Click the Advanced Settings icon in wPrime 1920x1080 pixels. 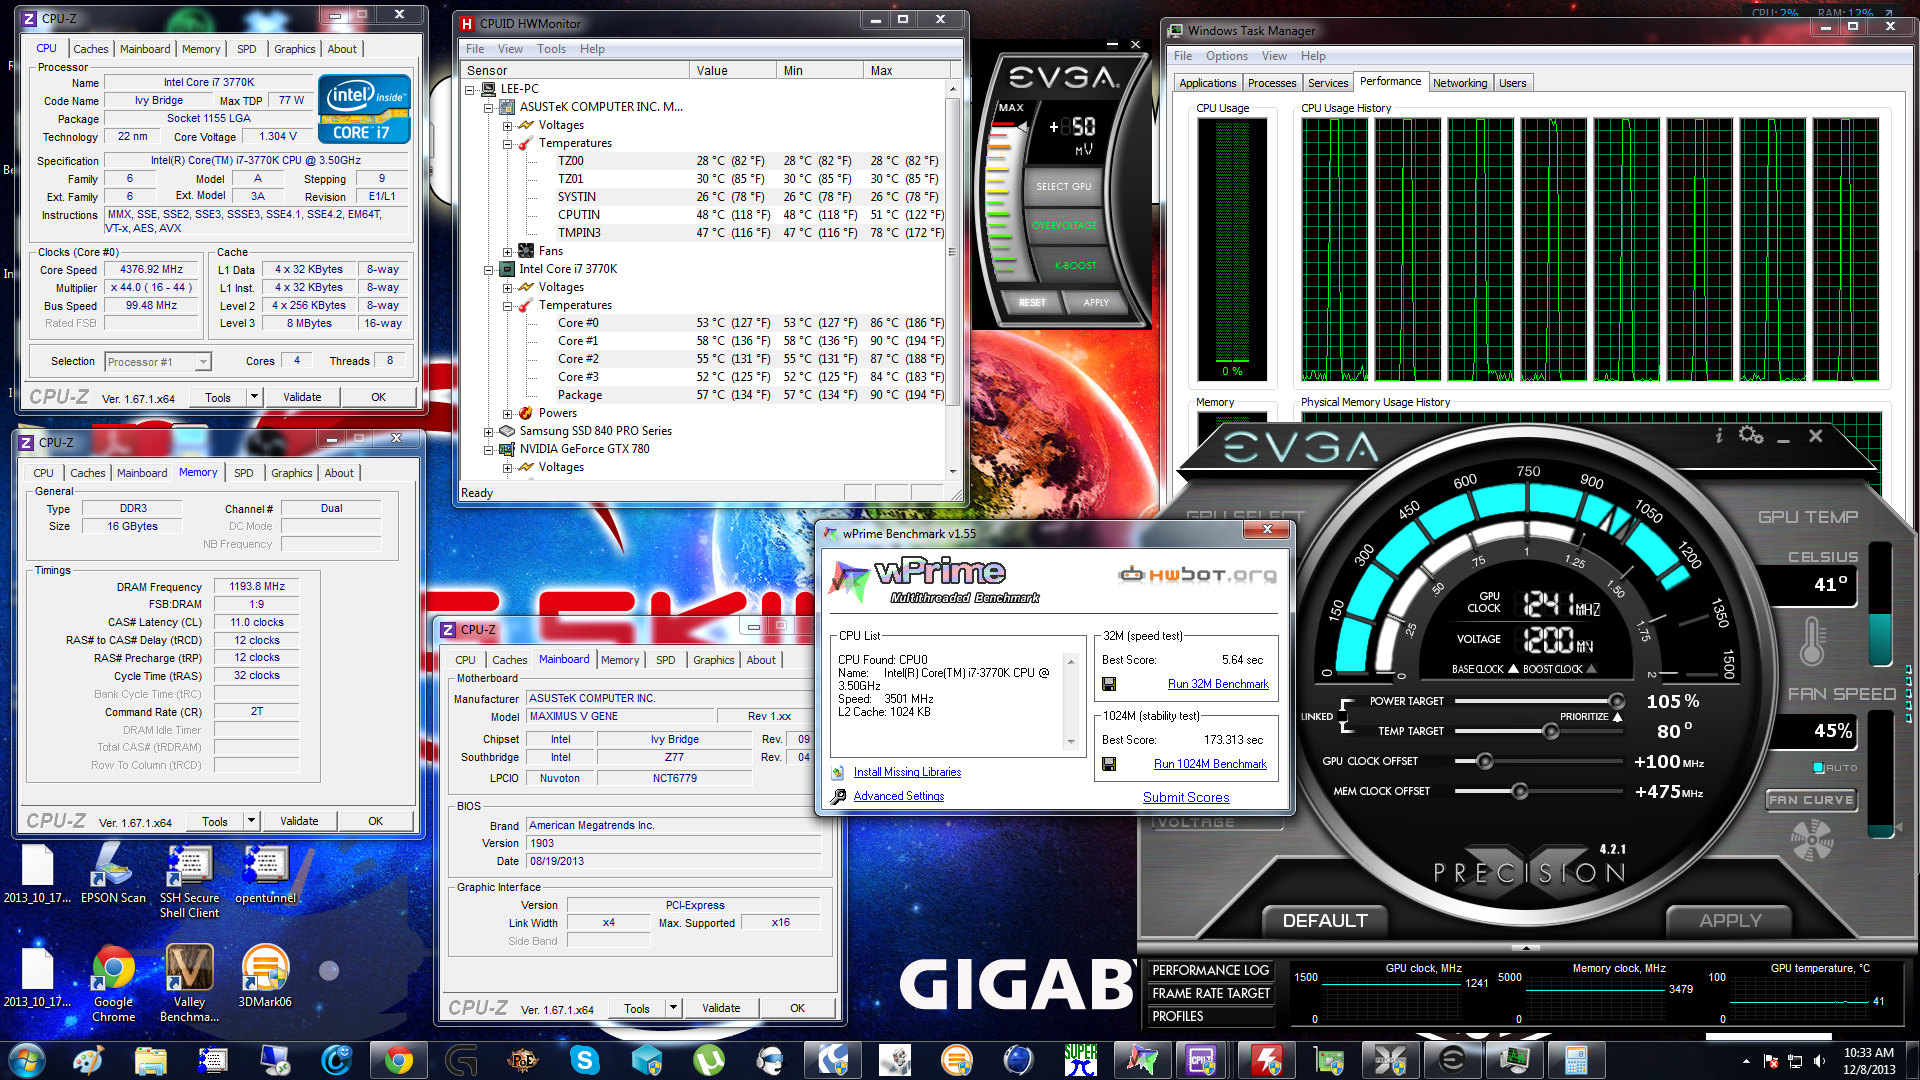(x=838, y=796)
